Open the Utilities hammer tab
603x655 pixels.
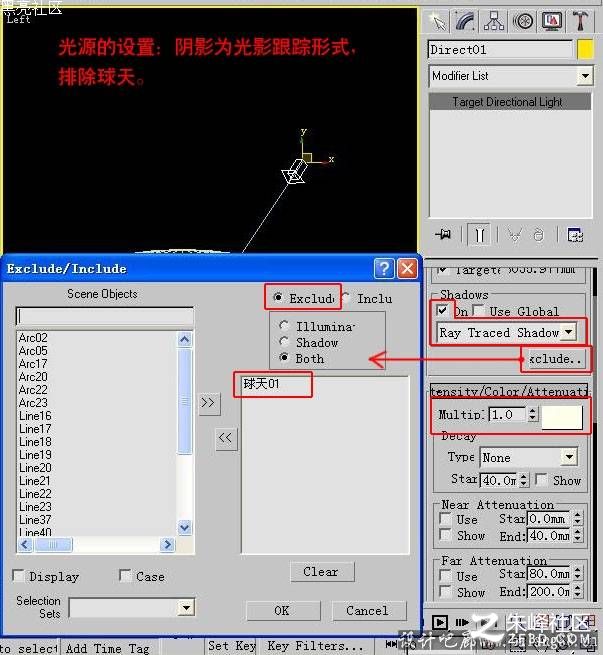point(580,21)
